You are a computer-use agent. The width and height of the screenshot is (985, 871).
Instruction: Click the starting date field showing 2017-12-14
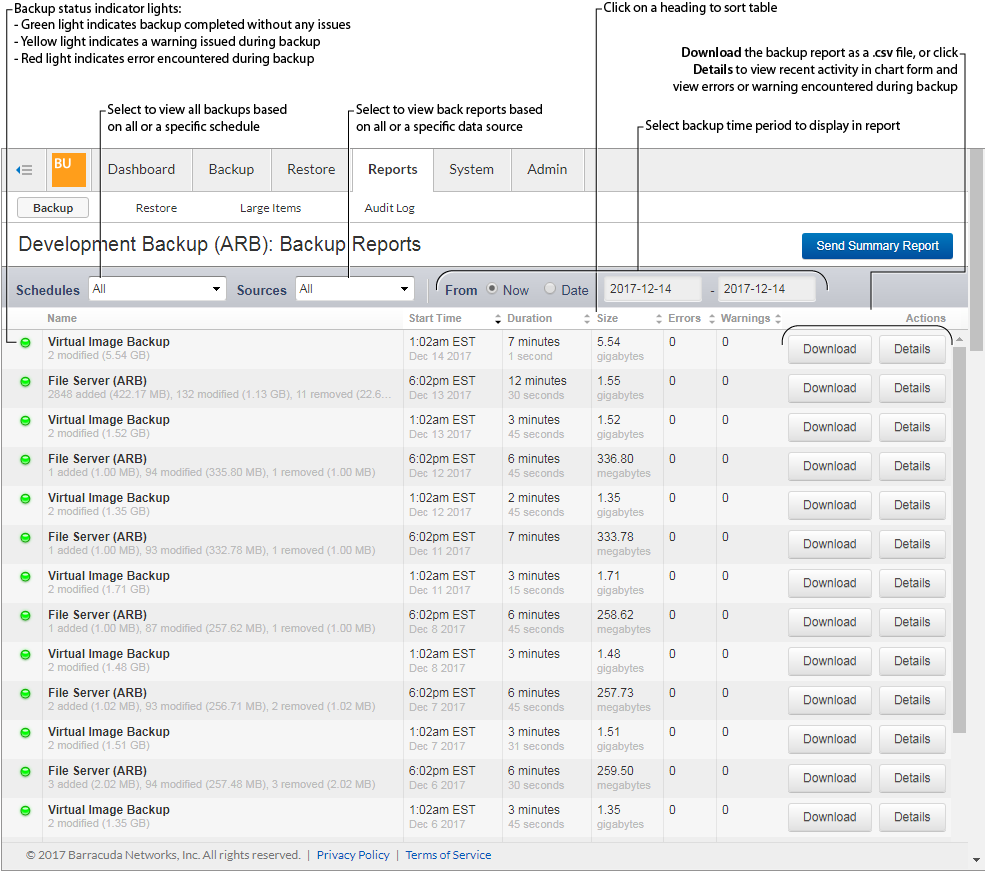tap(652, 287)
